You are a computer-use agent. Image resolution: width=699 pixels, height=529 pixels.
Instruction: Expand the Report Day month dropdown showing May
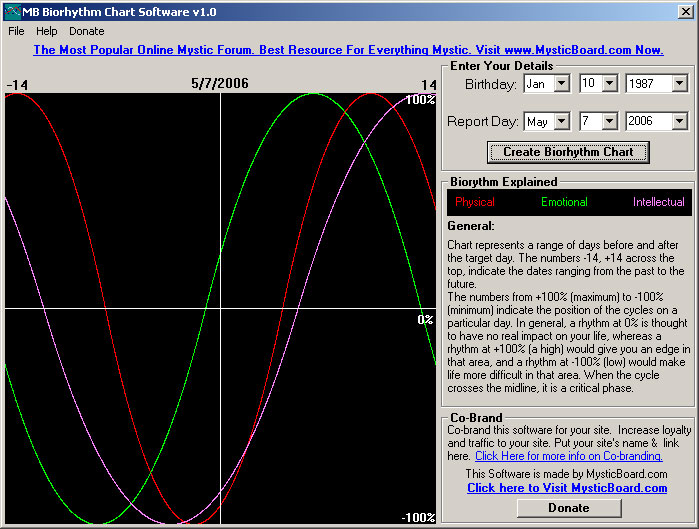point(562,121)
